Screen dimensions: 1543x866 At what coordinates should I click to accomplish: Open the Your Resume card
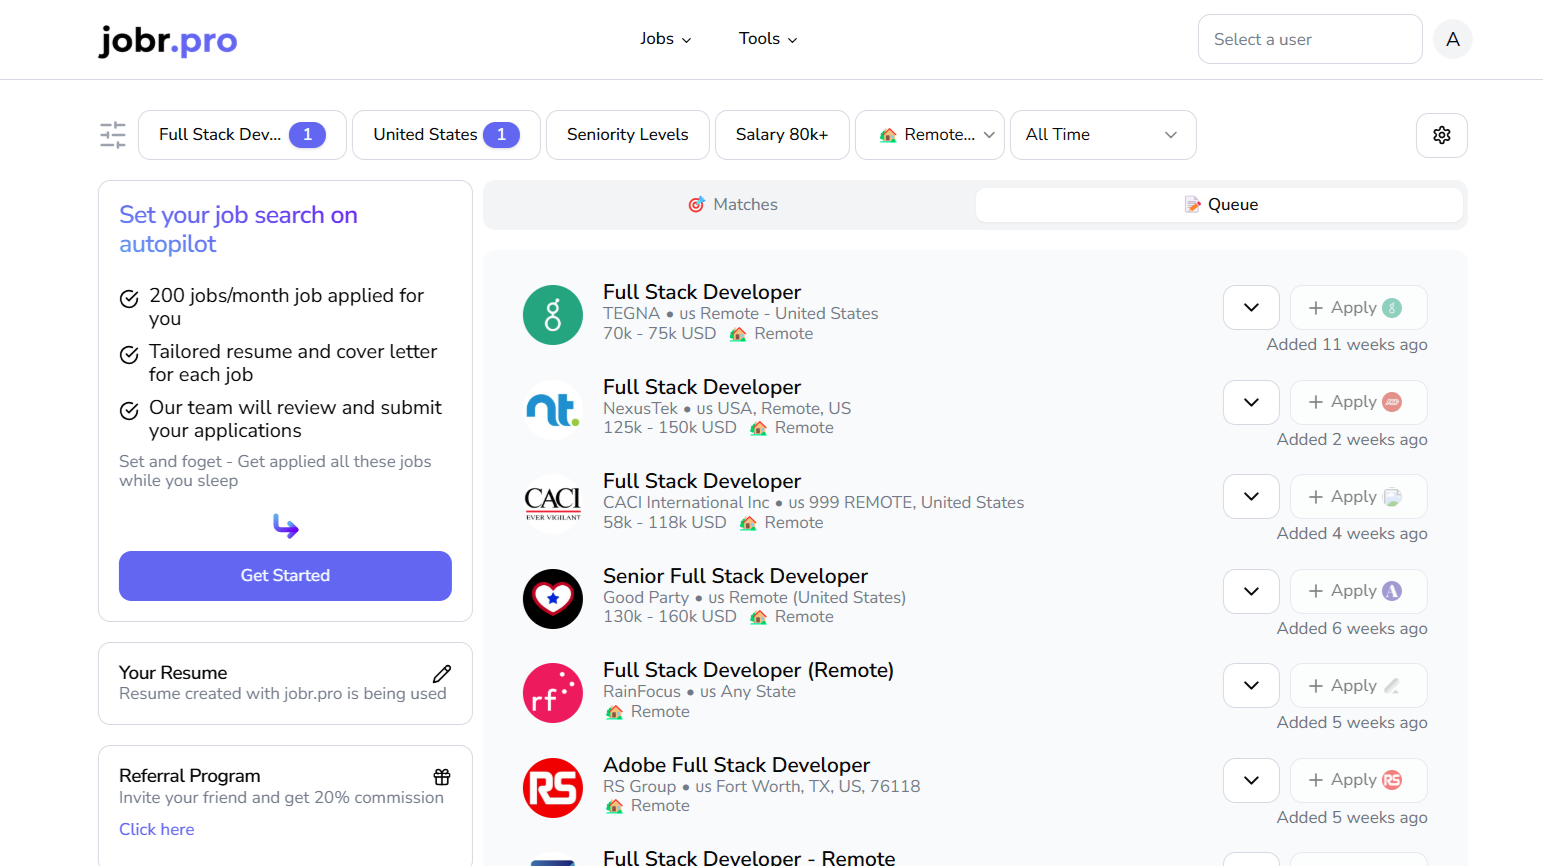pos(285,683)
